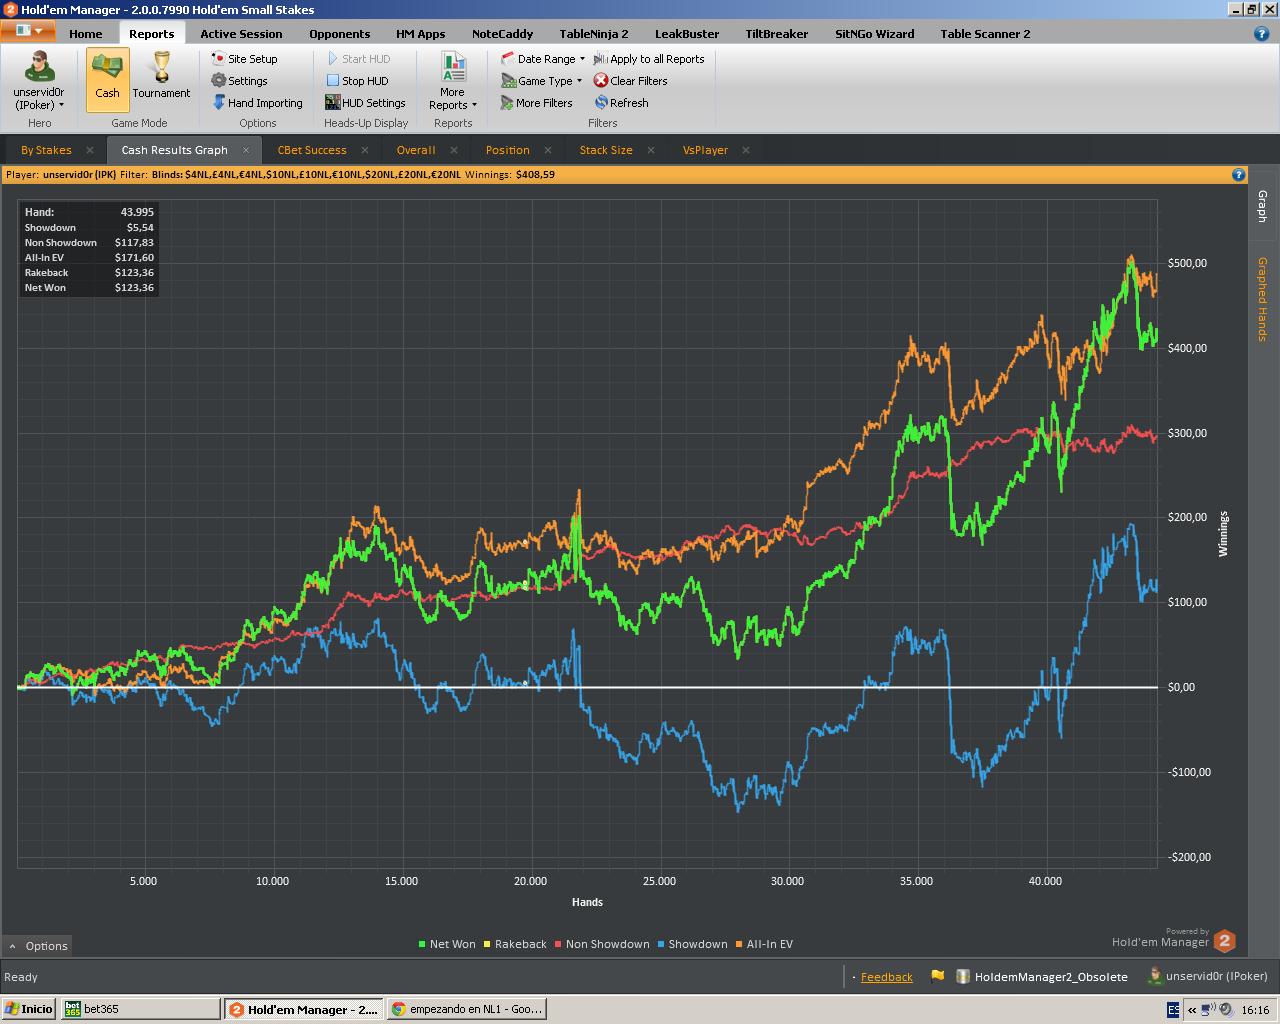Switch to the Stack Size report tab
Screen dimensions: 1280x1024
pos(606,150)
